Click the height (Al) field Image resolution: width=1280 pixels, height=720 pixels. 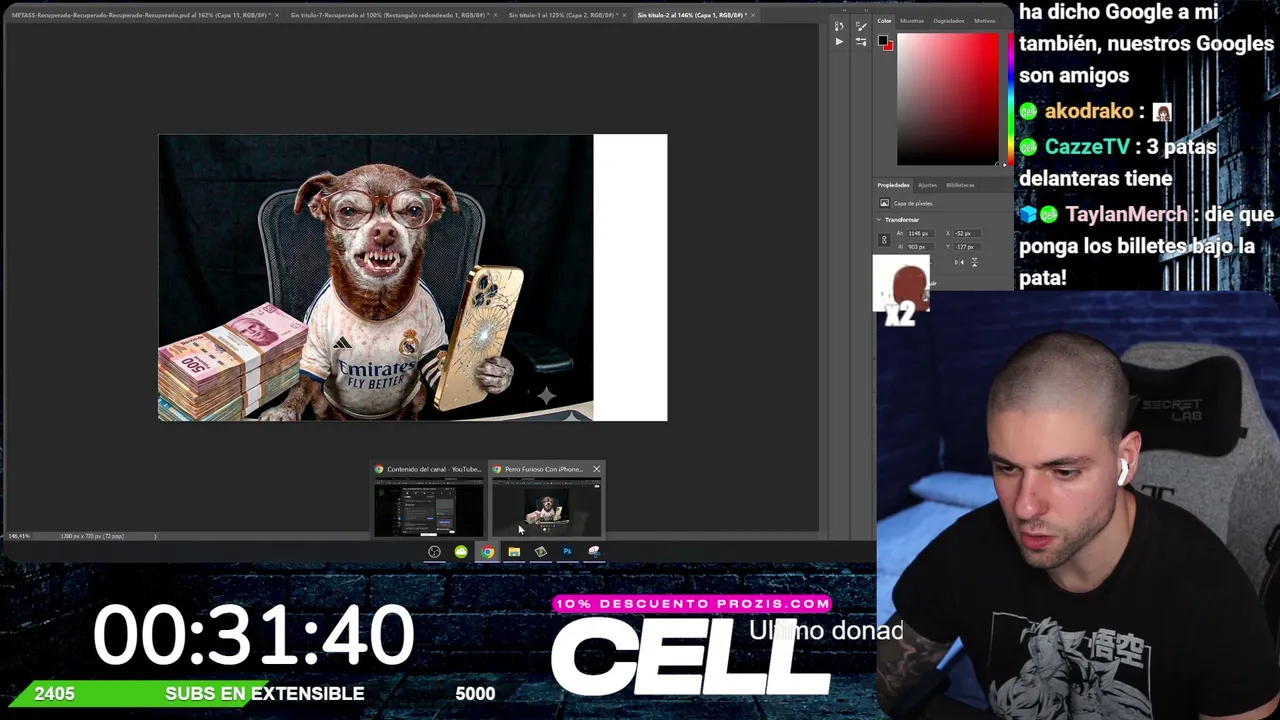[921, 246]
